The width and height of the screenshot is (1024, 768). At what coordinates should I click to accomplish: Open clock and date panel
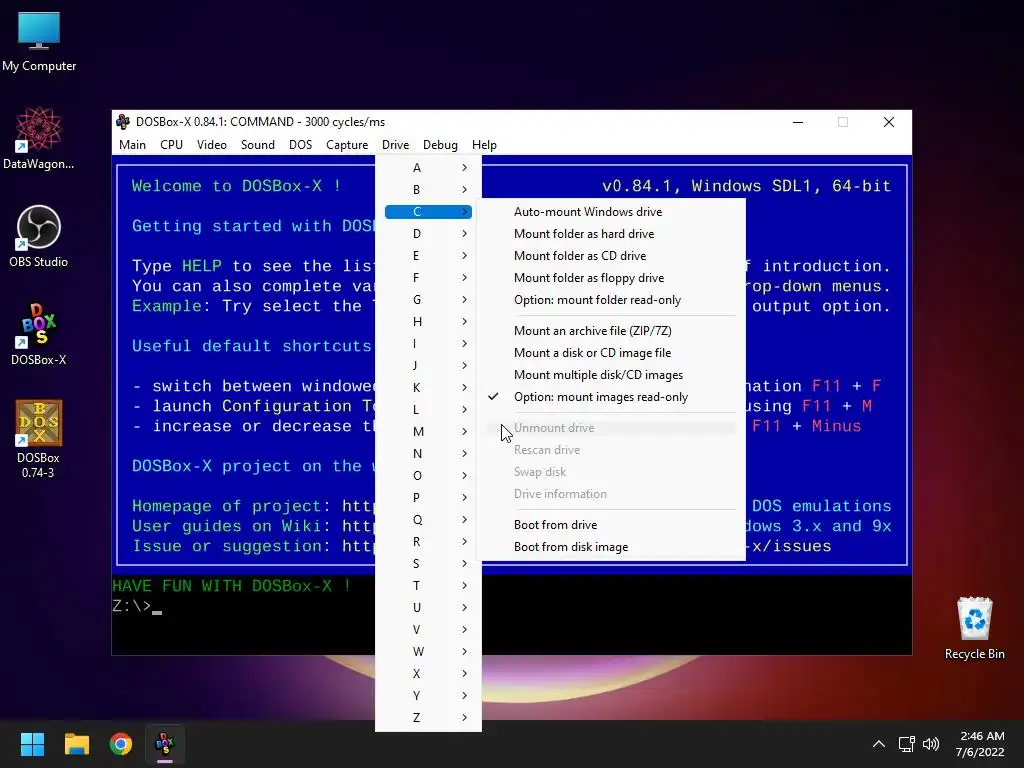pos(980,744)
